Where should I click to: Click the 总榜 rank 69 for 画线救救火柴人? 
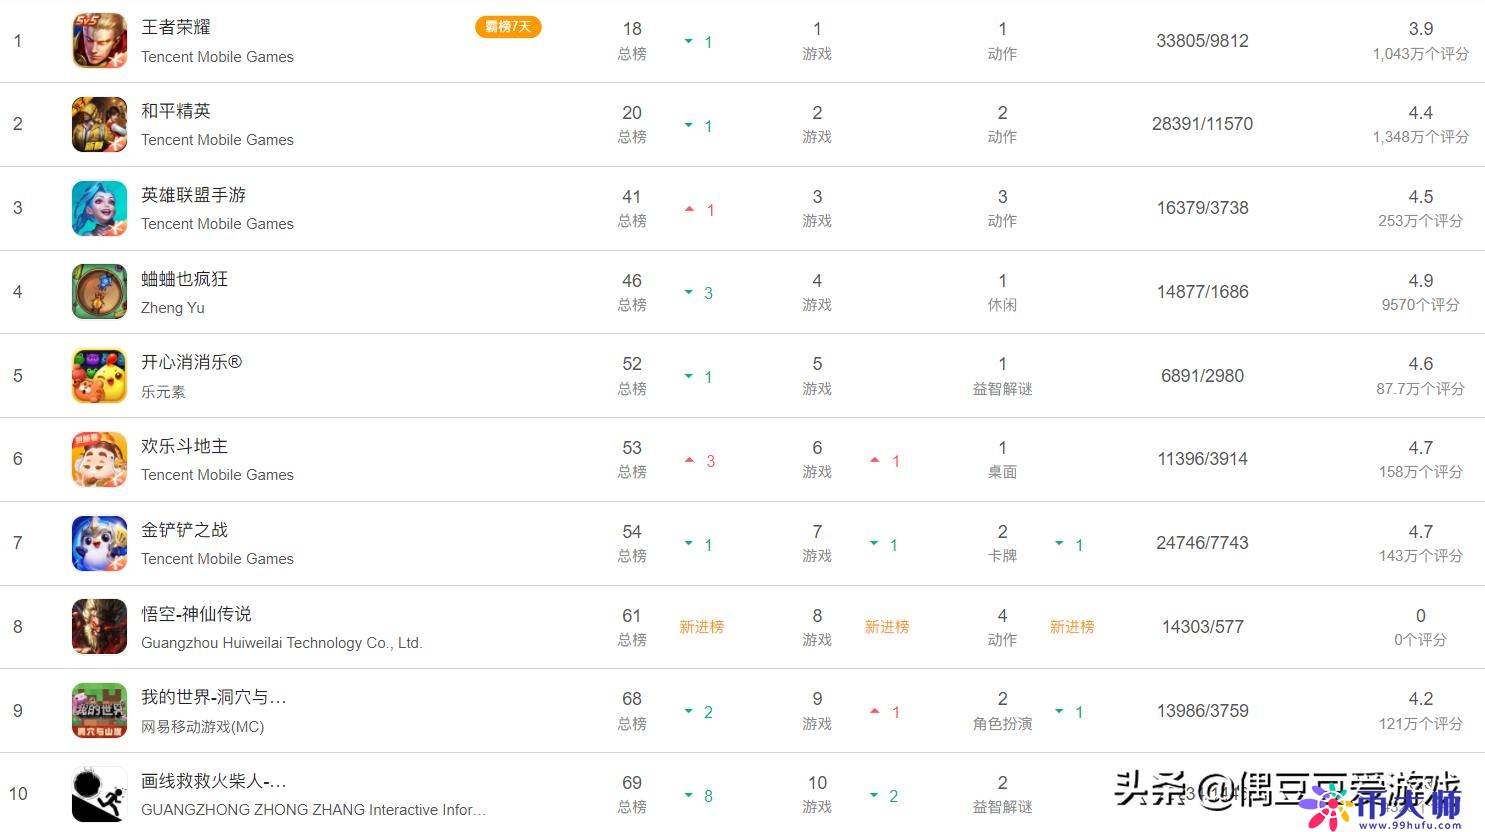tap(632, 794)
